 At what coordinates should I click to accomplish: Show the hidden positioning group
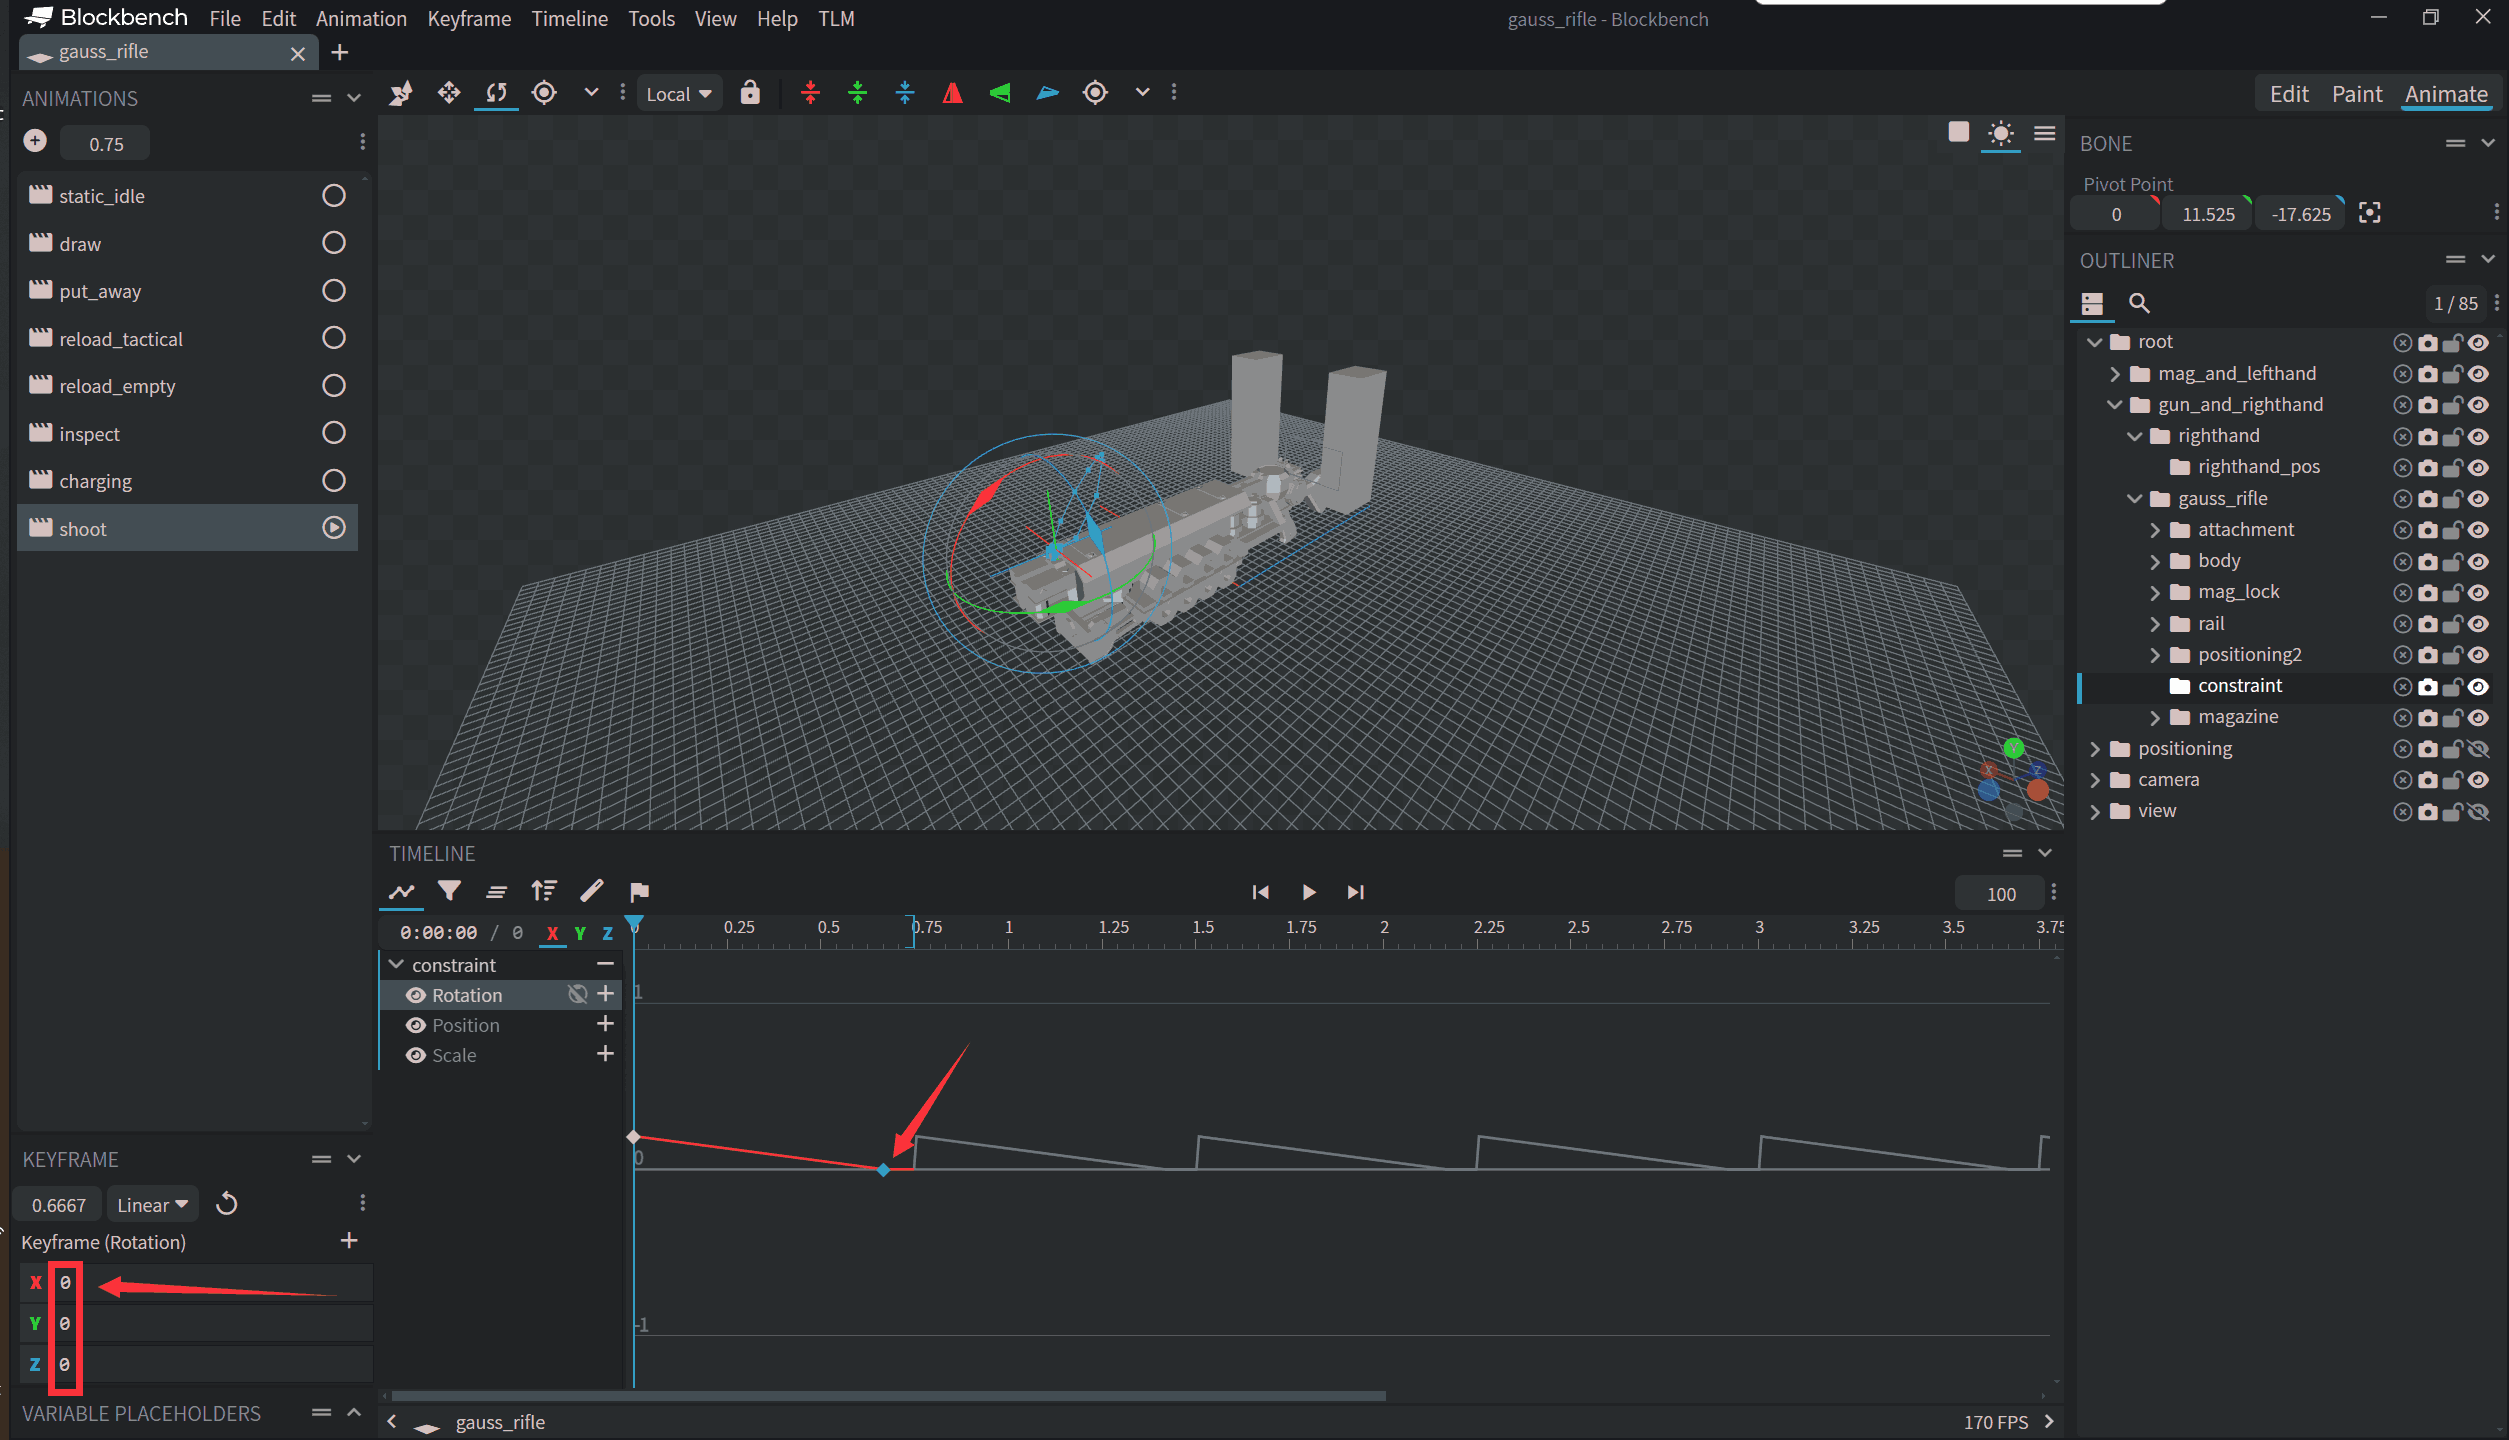click(x=2478, y=749)
